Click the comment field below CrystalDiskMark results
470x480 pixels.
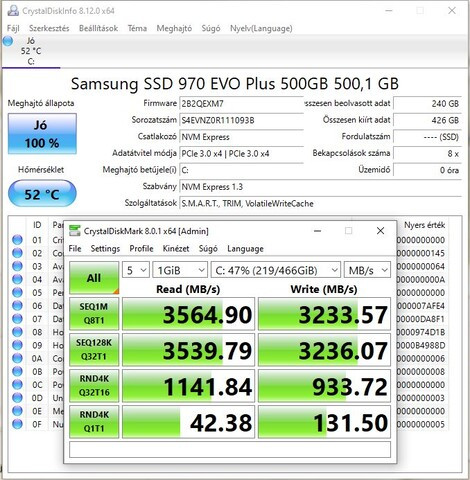(230, 450)
